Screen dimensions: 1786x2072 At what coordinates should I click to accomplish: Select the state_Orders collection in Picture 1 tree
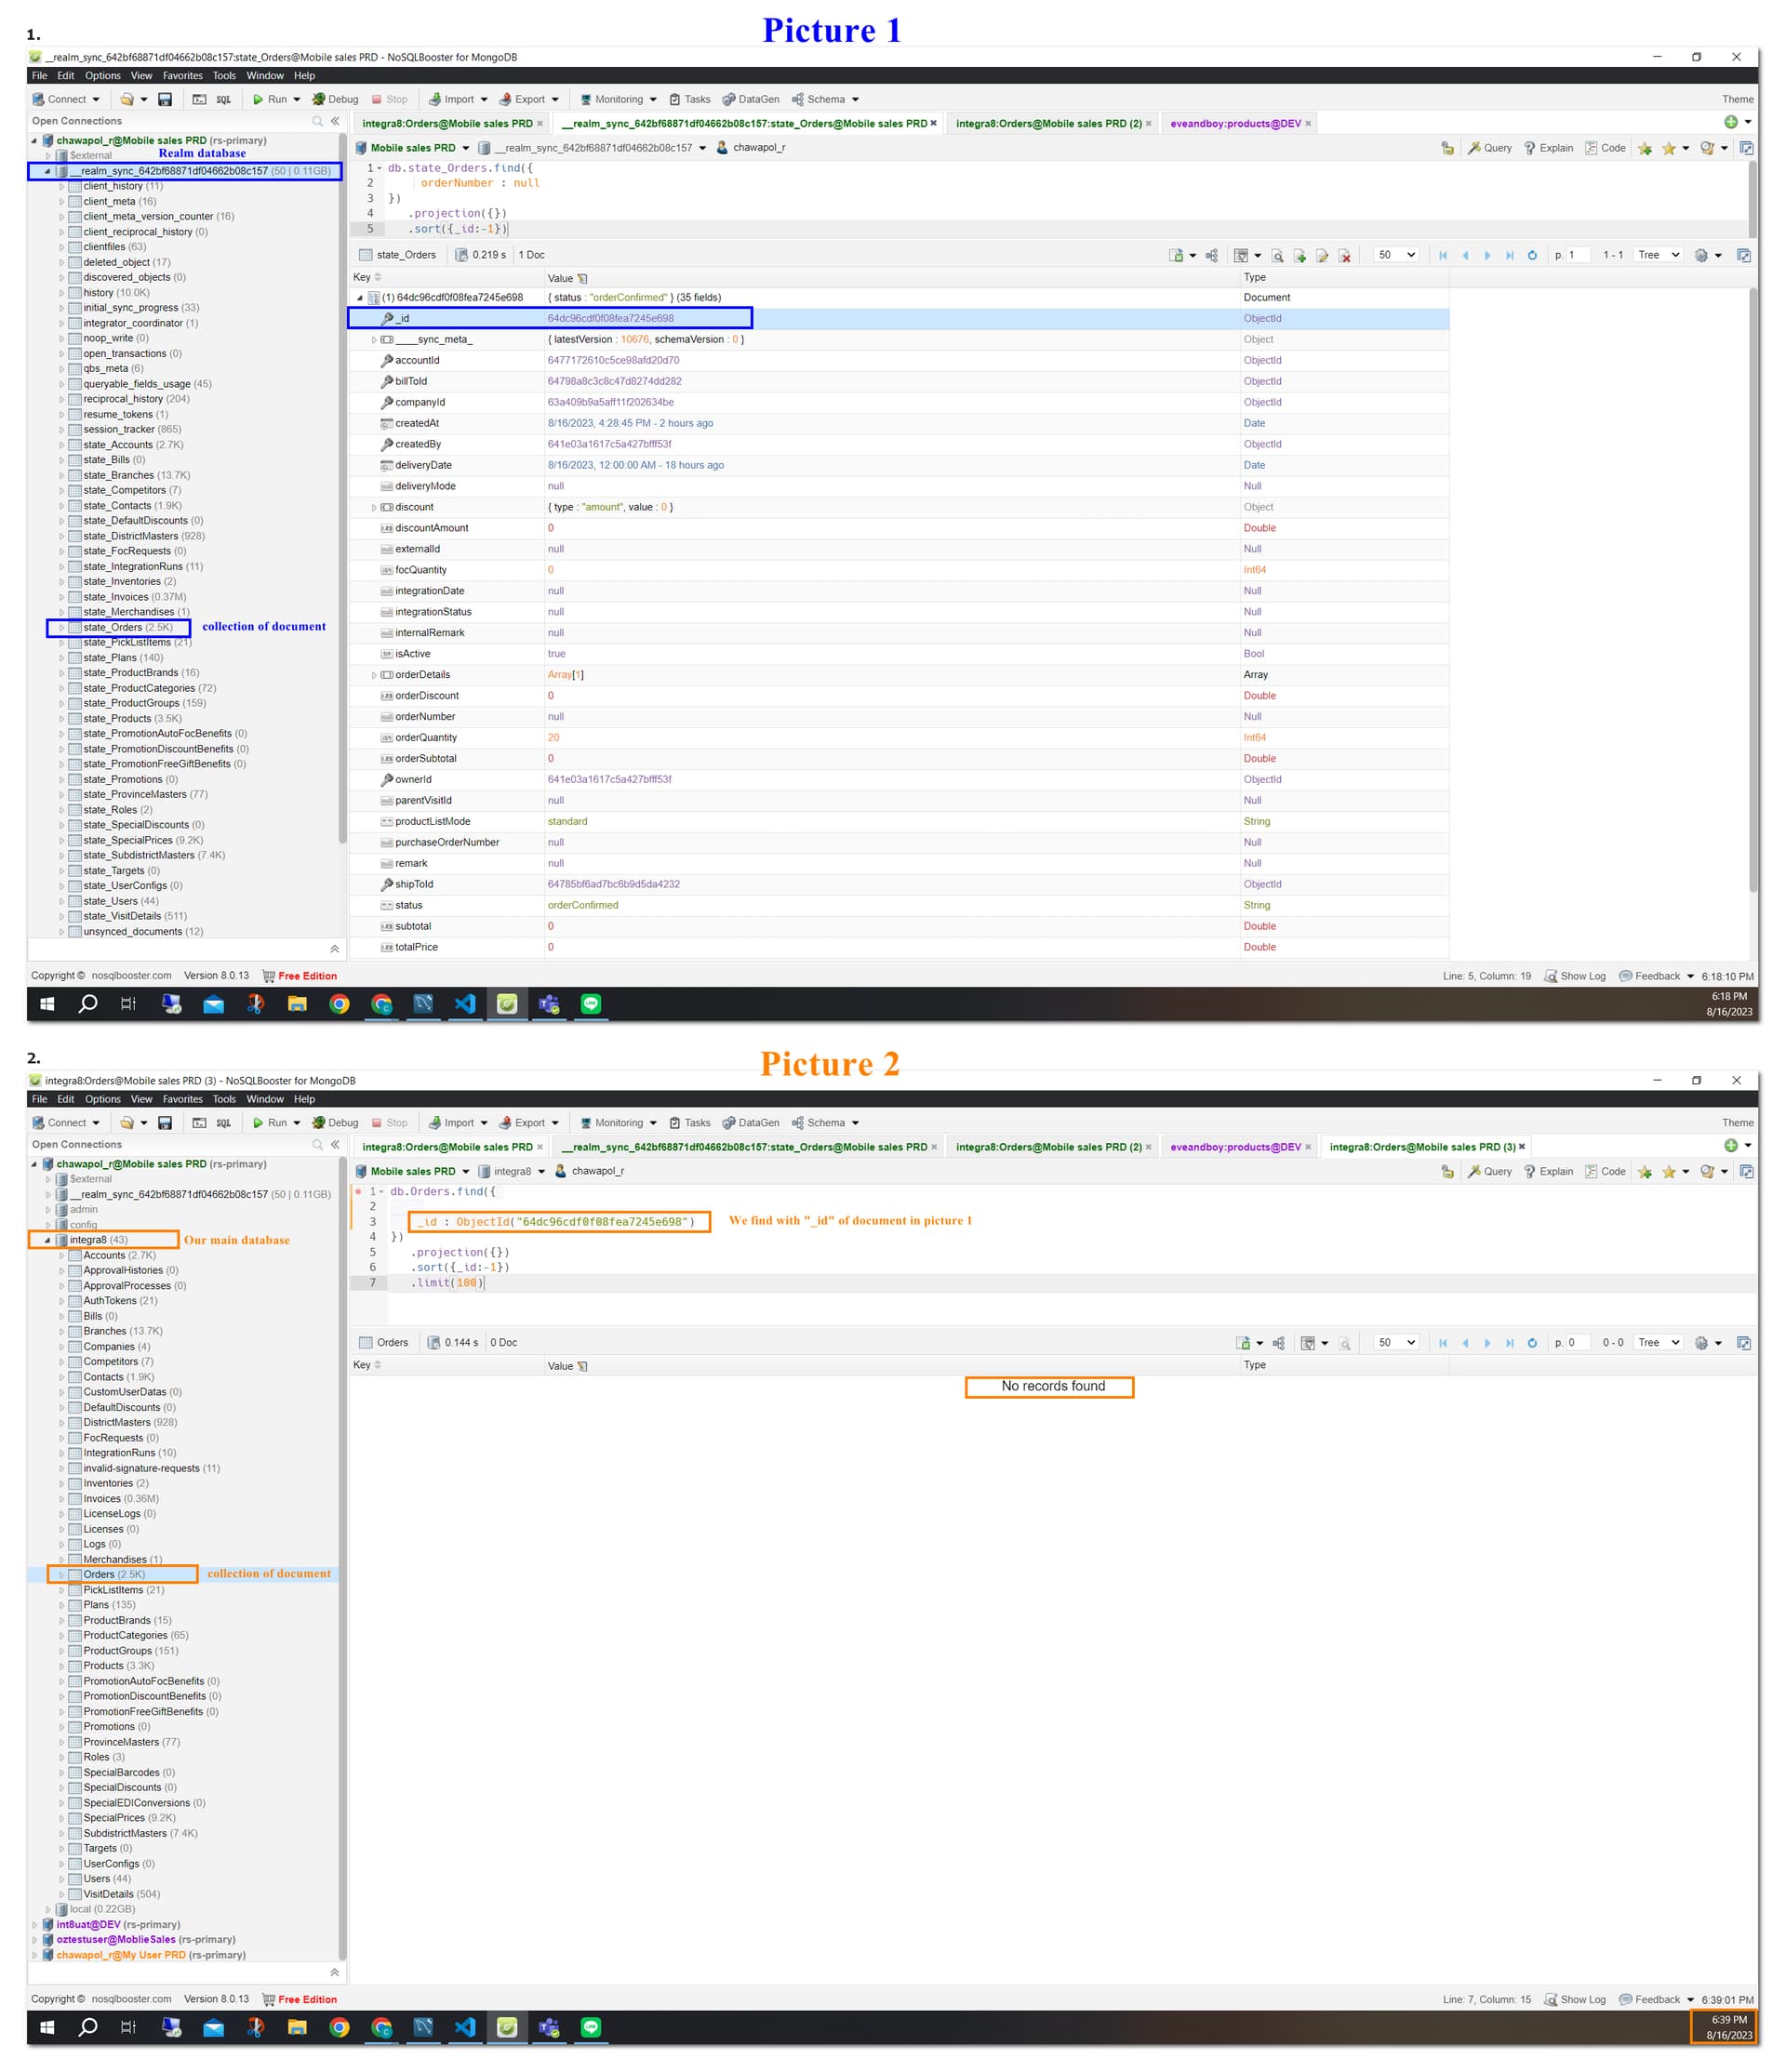click(112, 628)
